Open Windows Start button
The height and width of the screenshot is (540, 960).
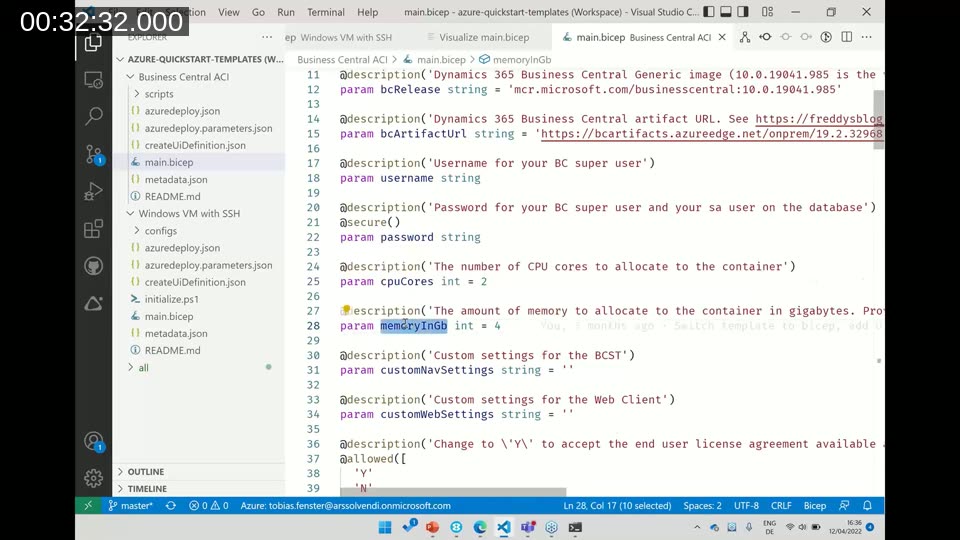pyautogui.click(x=384, y=528)
